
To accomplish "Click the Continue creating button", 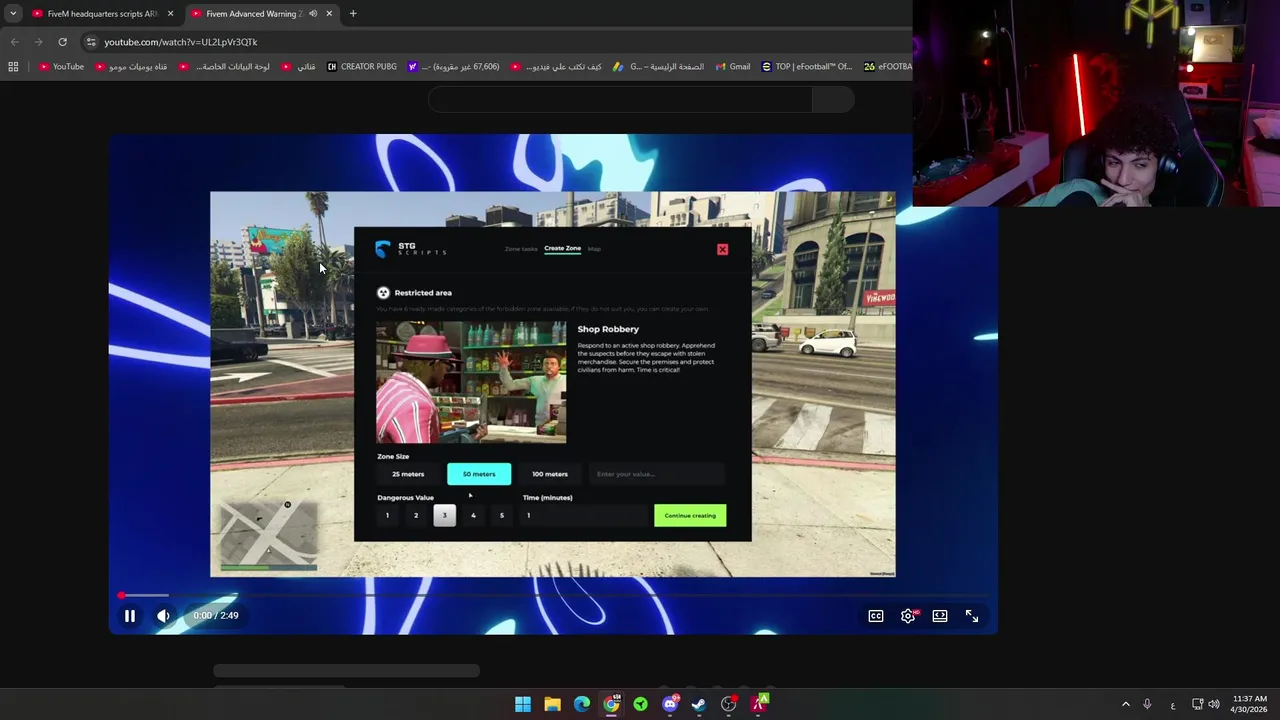I will point(690,515).
